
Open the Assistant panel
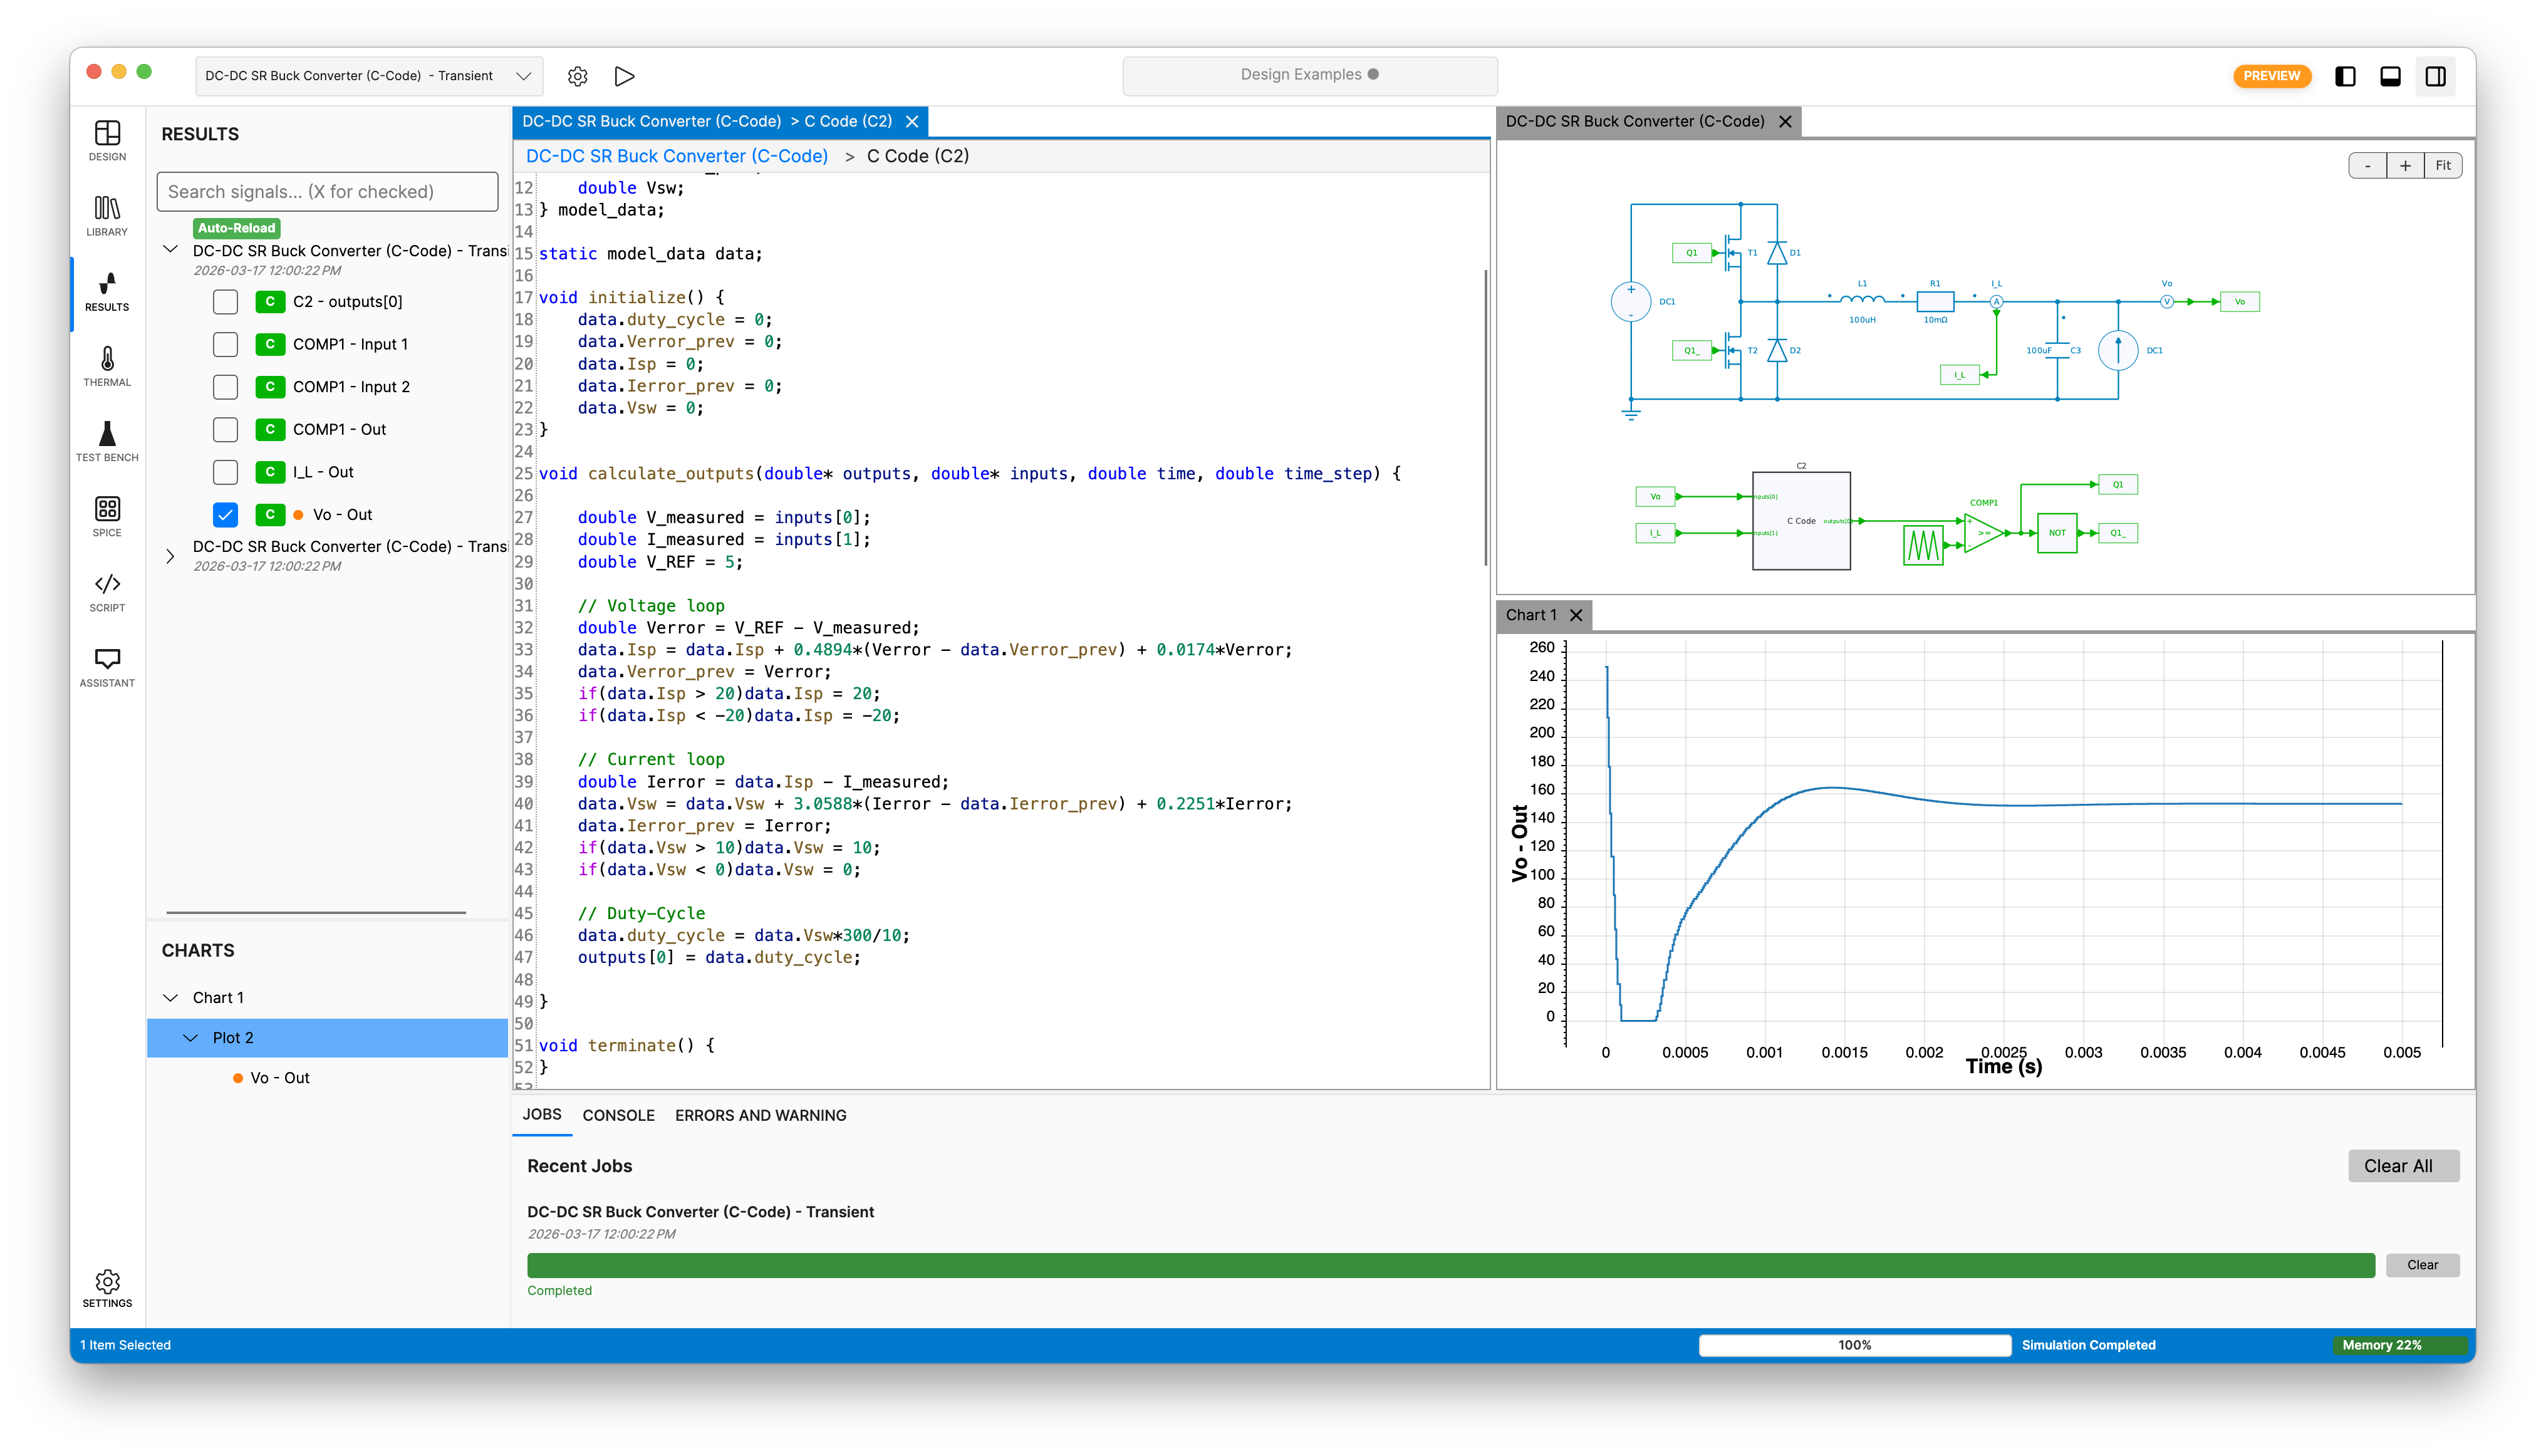pos(106,665)
